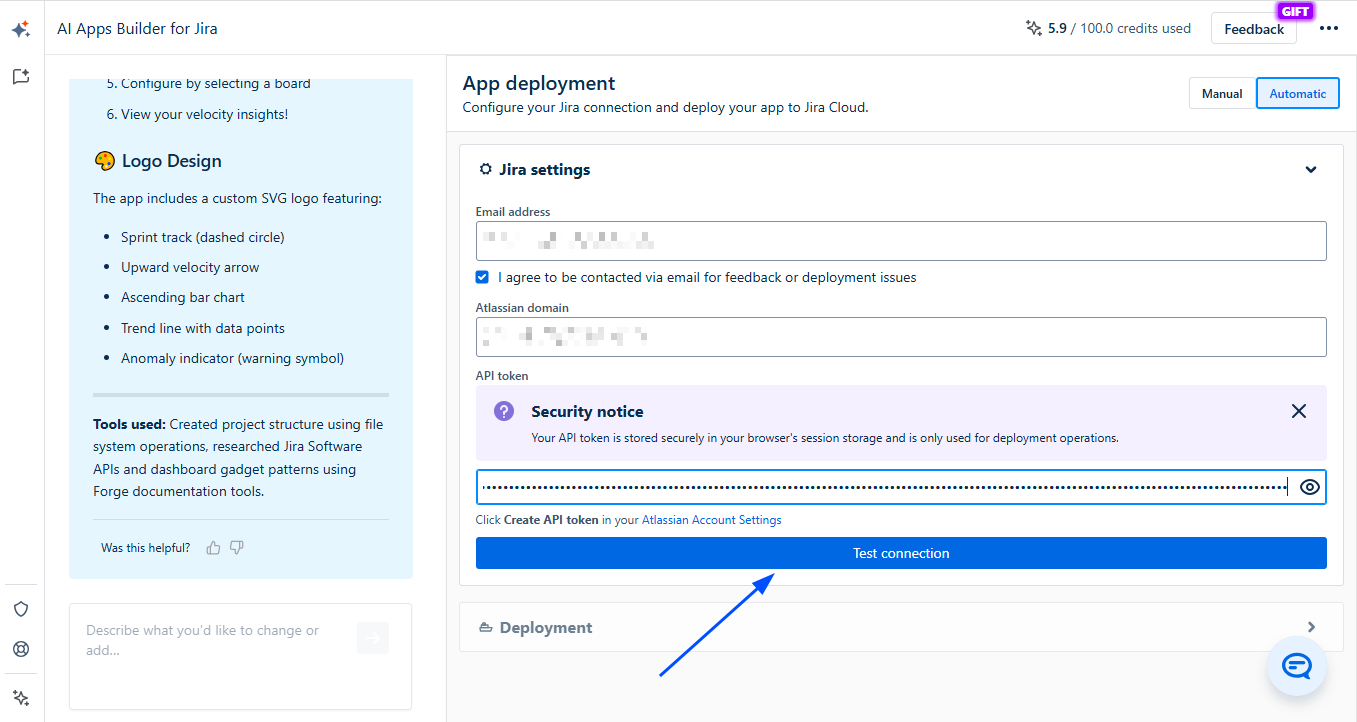Open the live chat support bubble

pos(1296,665)
